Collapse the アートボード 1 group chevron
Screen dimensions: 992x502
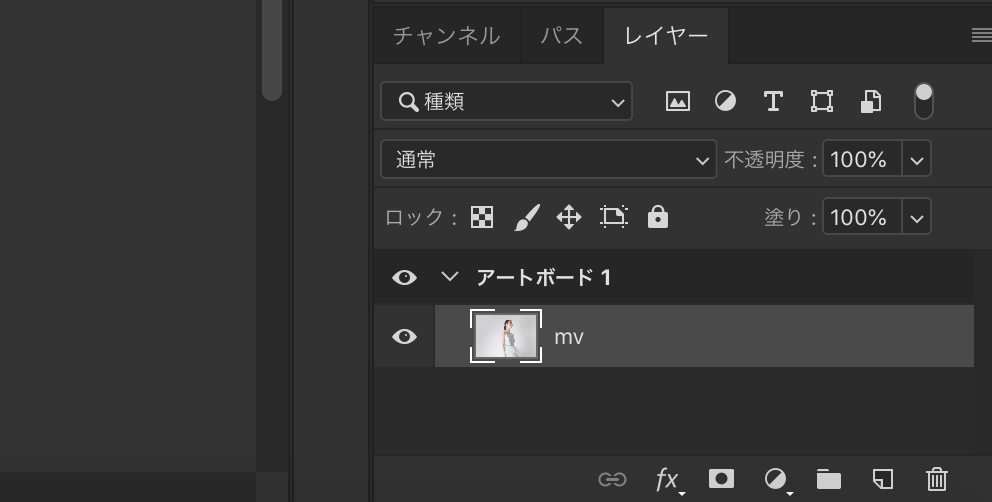tap(448, 278)
